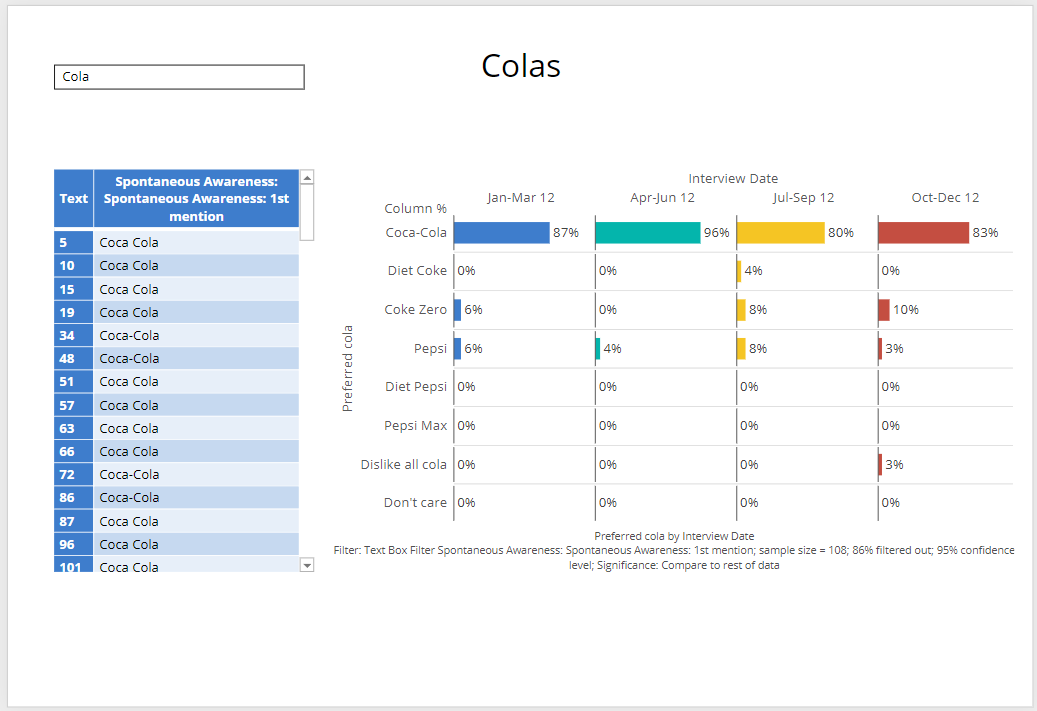The image size is (1037, 711).
Task: Click the Coca-Cola cell in row 86
Action: 196,497
